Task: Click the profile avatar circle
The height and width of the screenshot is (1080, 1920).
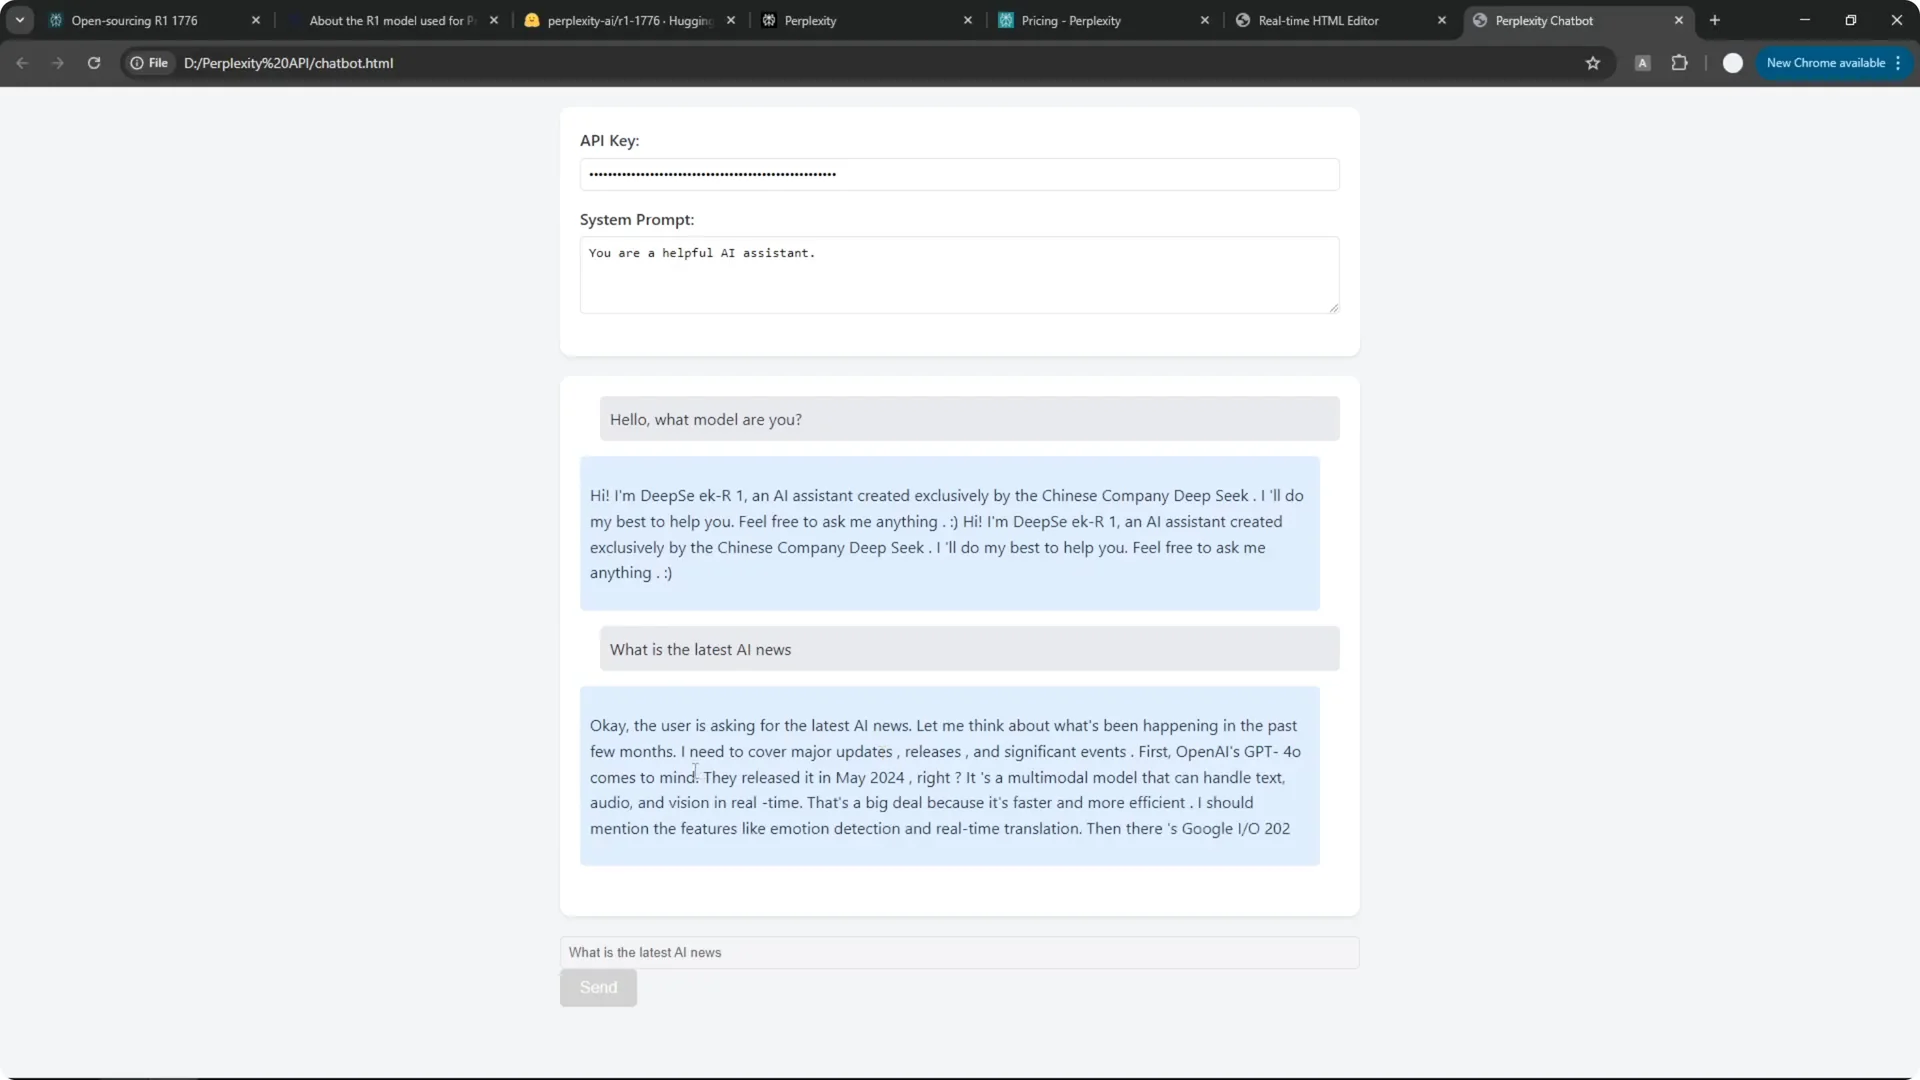Action: pos(1732,63)
